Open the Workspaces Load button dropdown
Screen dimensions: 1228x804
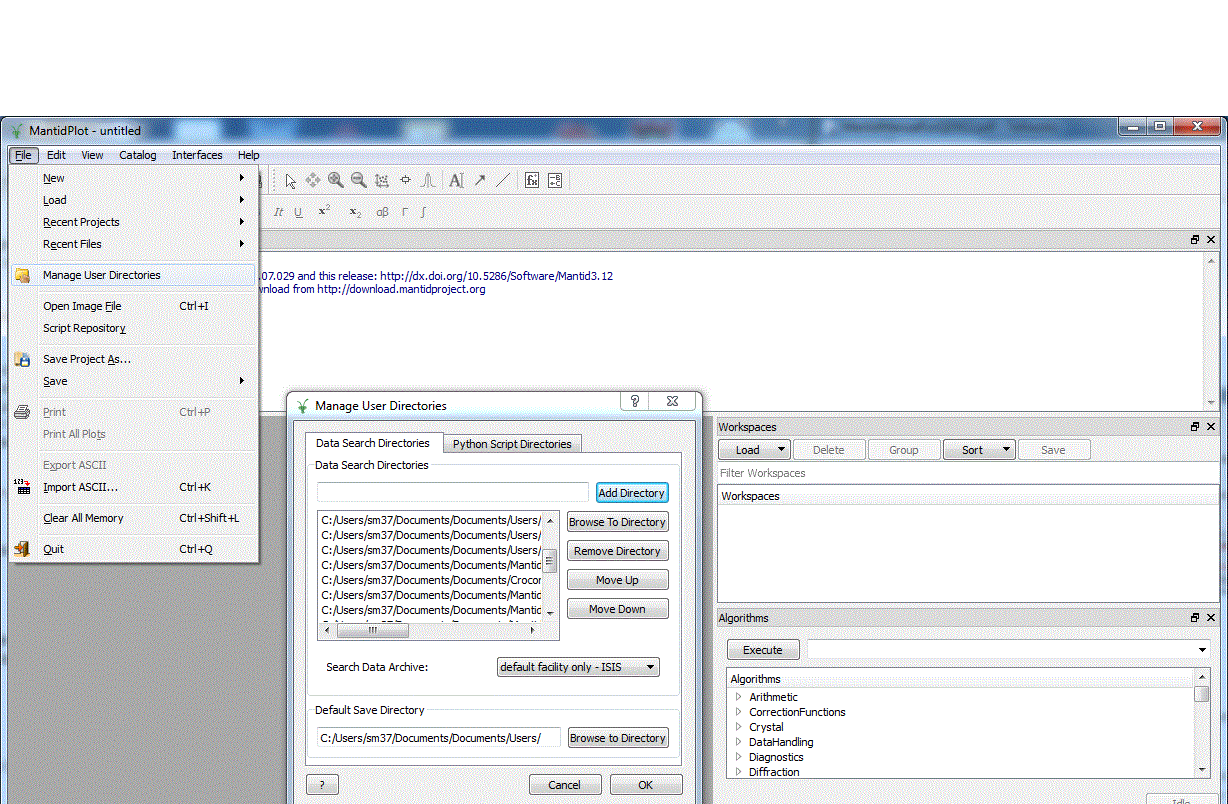tap(782, 450)
